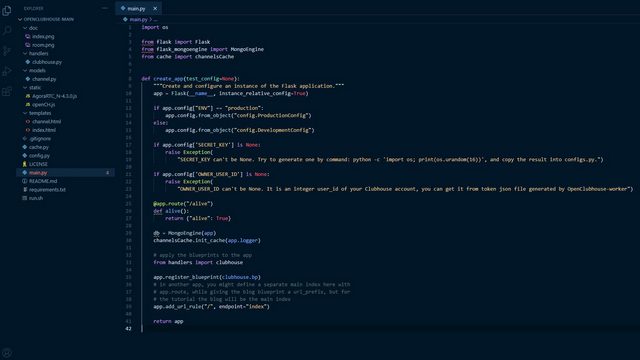Open the Source Control view icon
The height and width of the screenshot is (360, 640).
tap(7, 51)
